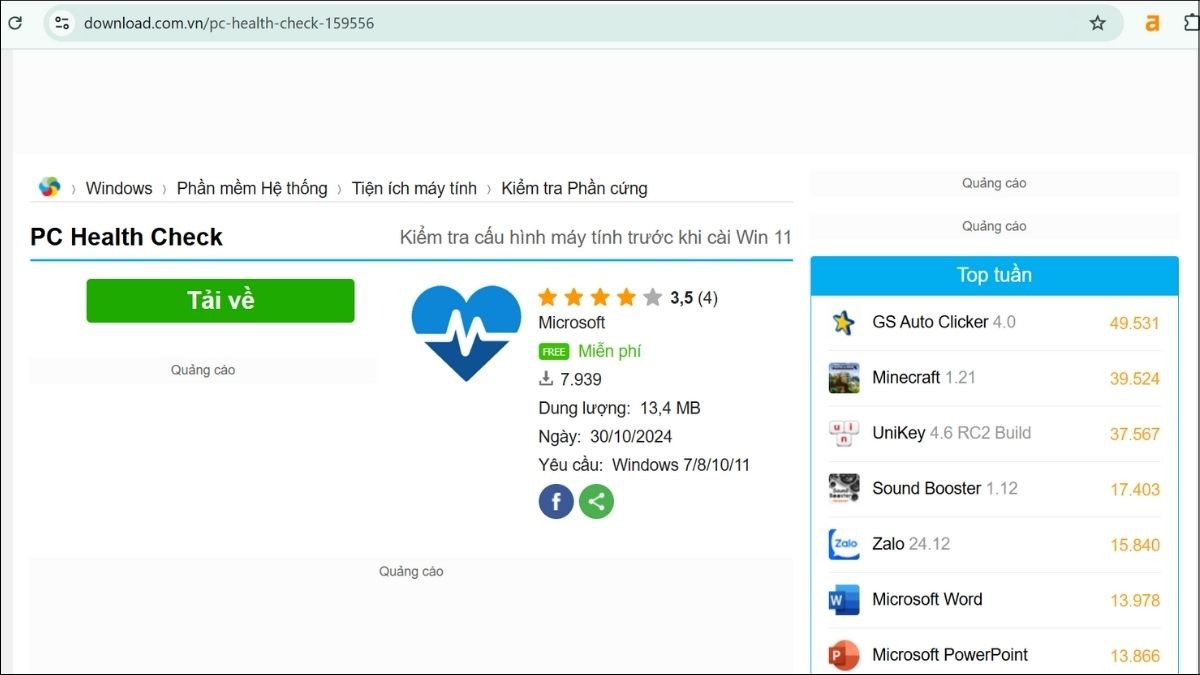This screenshot has width=1200, height=675.
Task: Click the 49.531 download count
Action: [x=1134, y=323]
